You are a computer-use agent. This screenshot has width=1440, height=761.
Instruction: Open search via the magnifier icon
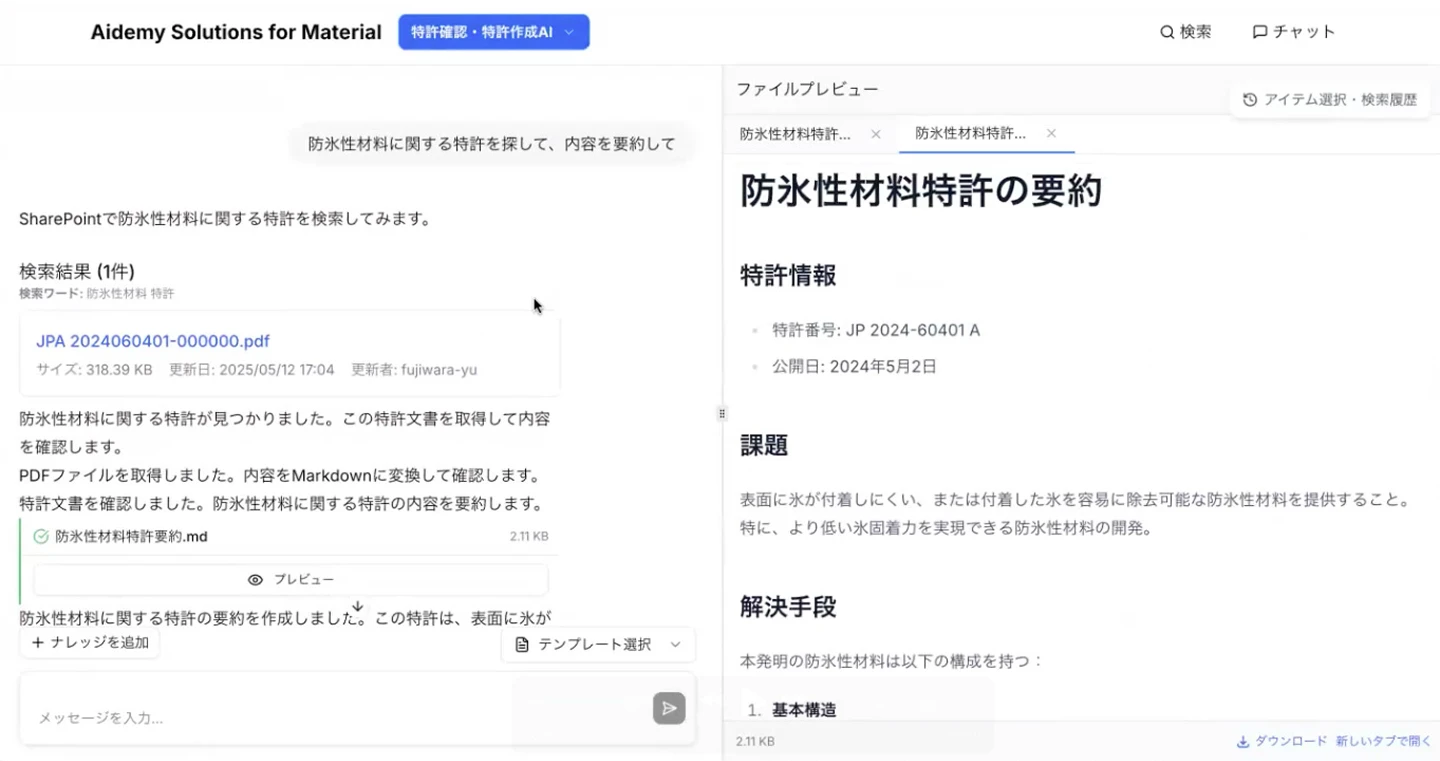point(1165,31)
